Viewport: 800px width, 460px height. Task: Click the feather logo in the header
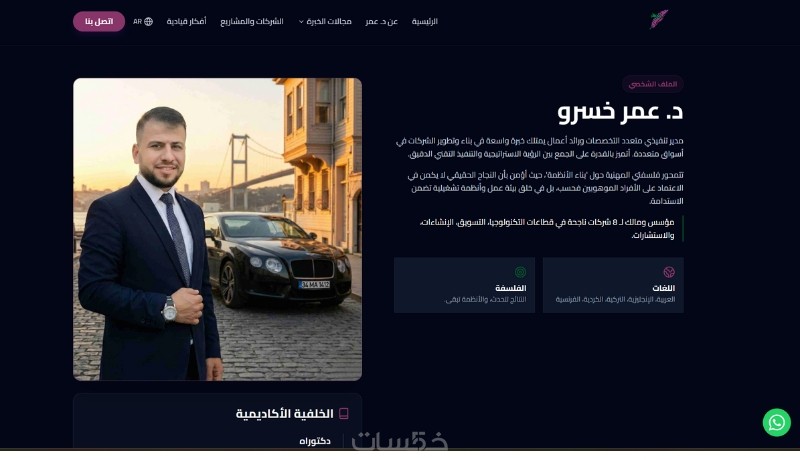[659, 19]
